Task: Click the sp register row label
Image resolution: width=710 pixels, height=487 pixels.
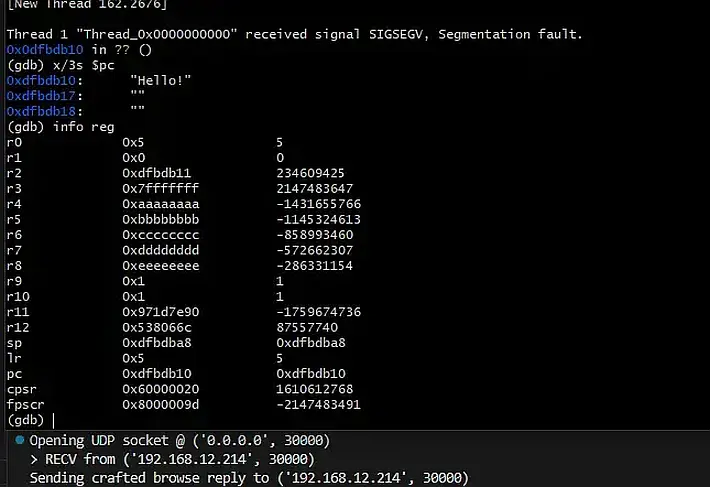Action: tap(14, 343)
